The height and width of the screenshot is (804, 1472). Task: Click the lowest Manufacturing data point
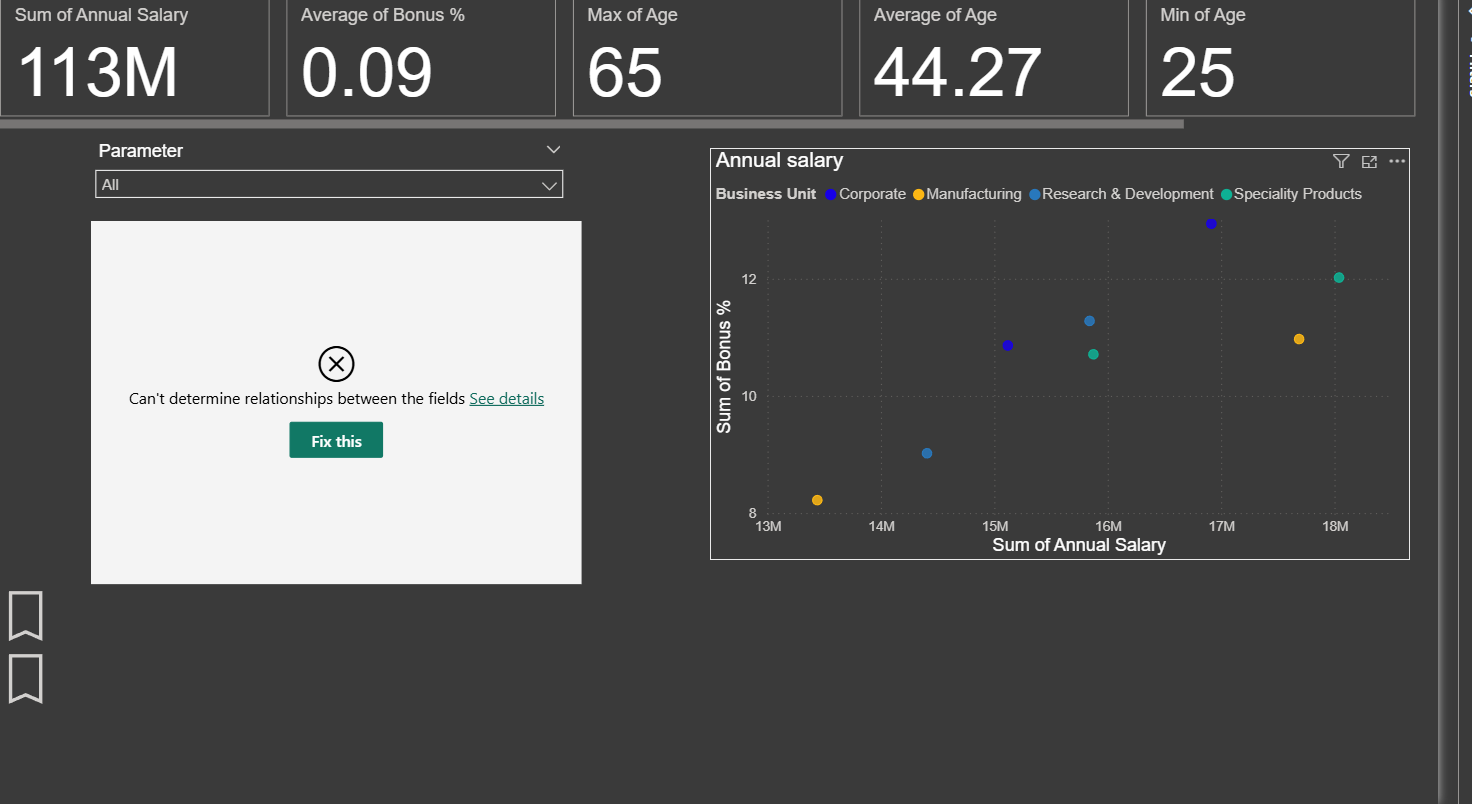817,500
